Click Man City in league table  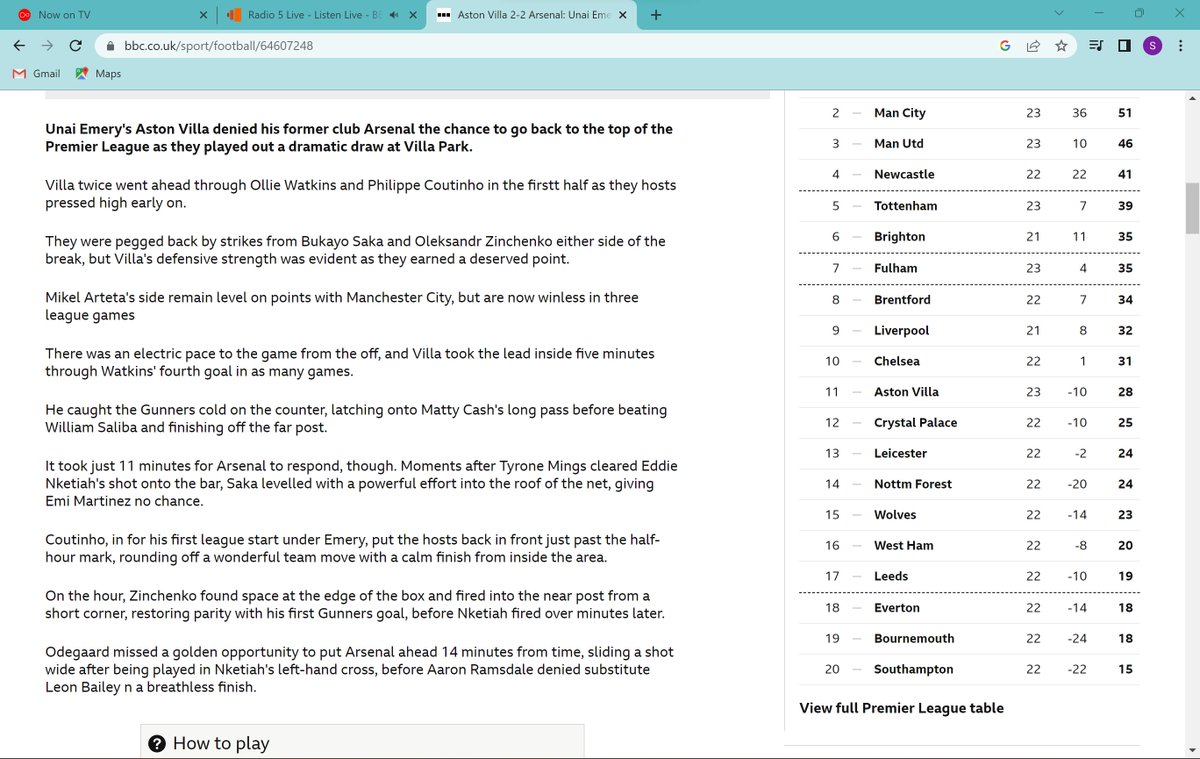pyautogui.click(x=900, y=113)
